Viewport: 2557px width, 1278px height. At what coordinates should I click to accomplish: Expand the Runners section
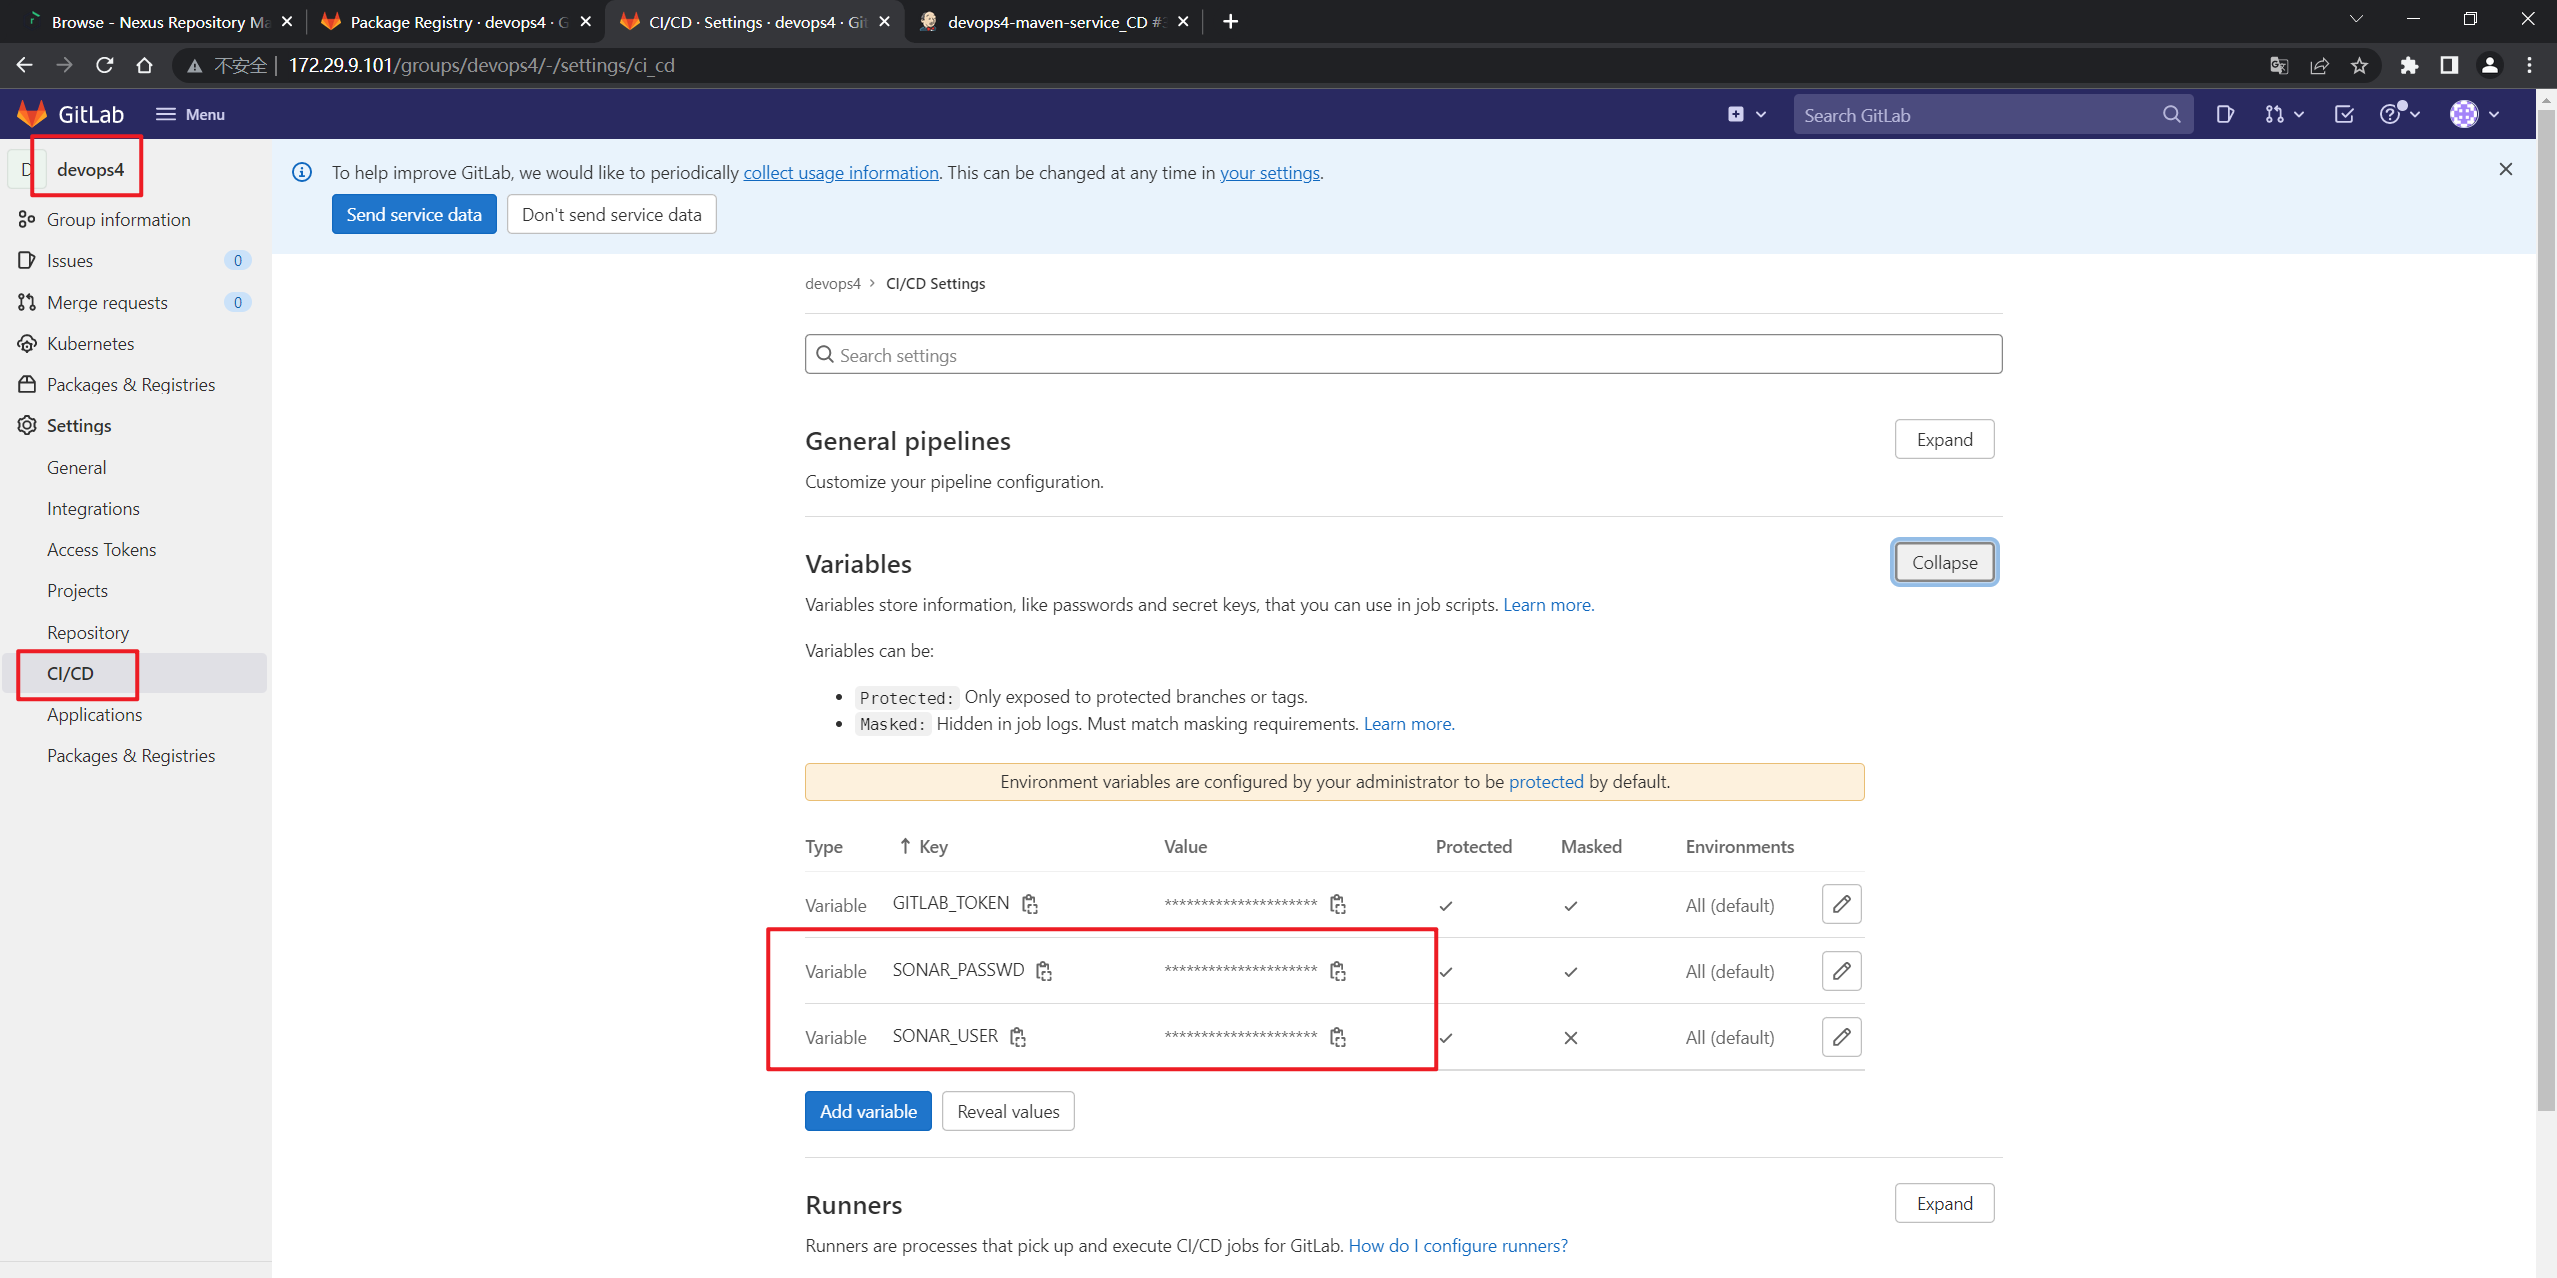[x=1944, y=1203]
